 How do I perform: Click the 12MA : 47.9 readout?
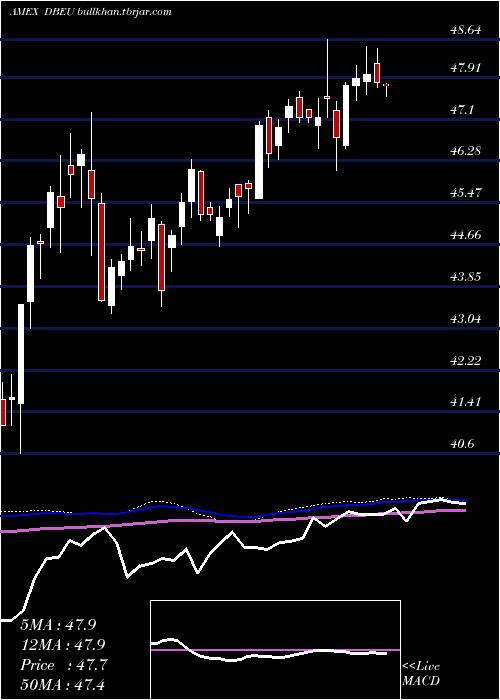62,645
